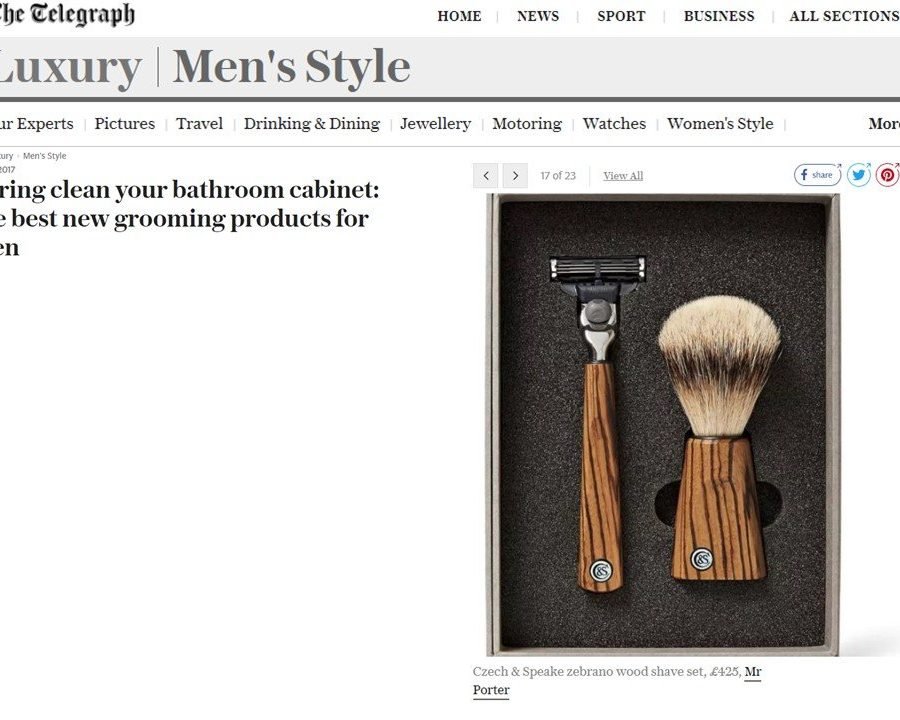Select BUSINESS in the top navigation
Screen dimensions: 900x720
tap(719, 16)
